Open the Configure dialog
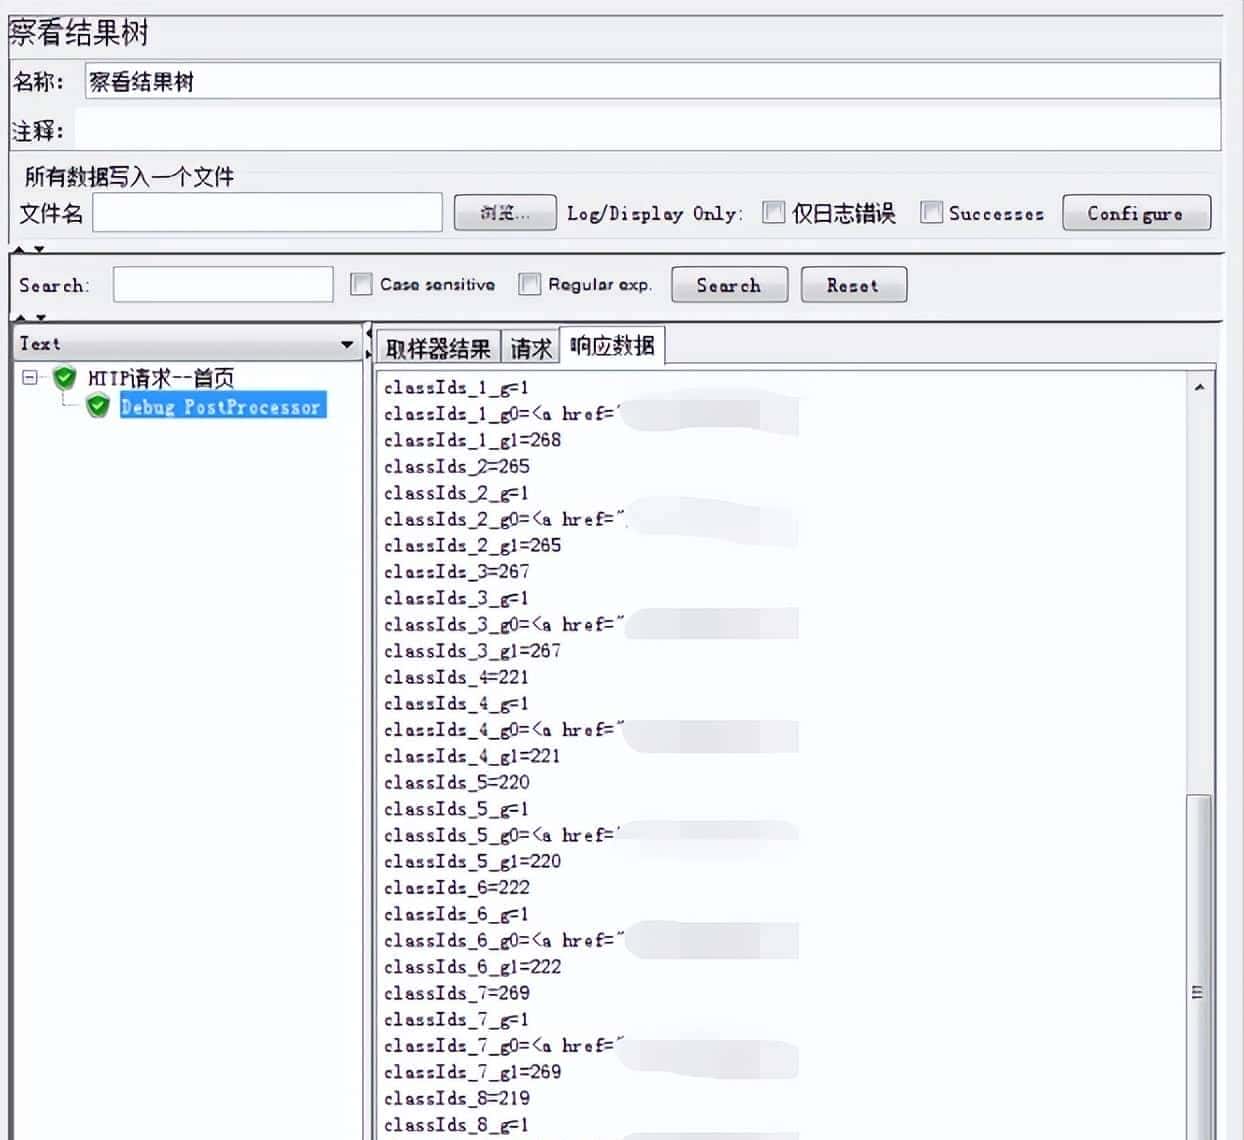The width and height of the screenshot is (1244, 1140). 1135,212
